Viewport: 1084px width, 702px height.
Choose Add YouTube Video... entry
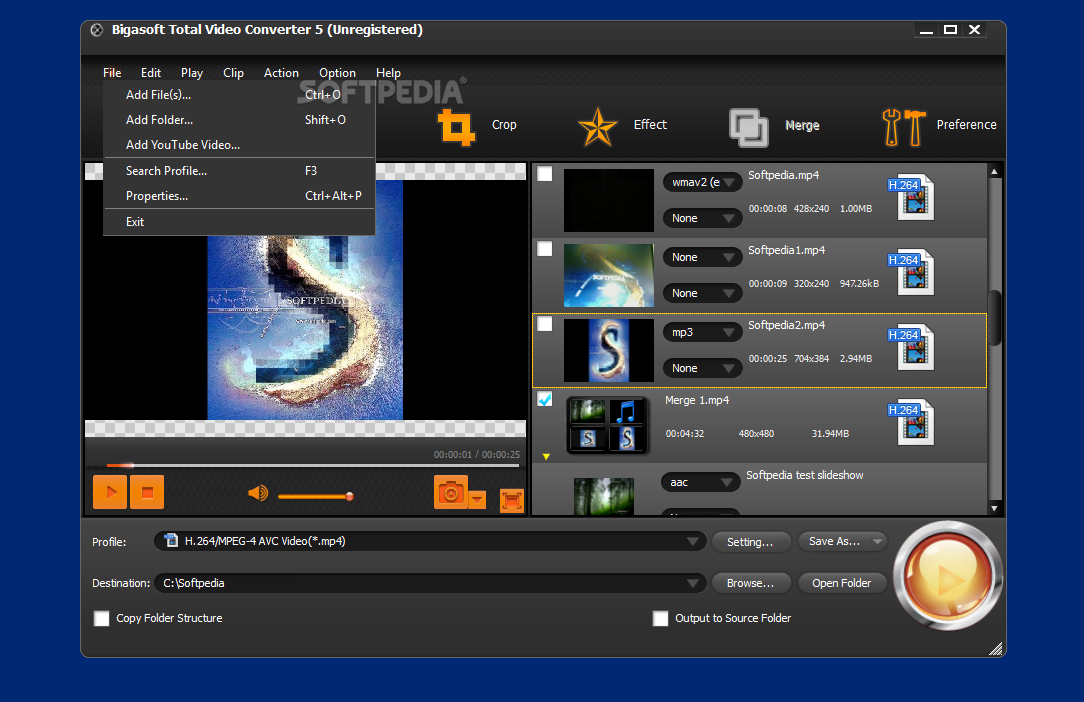tap(239, 145)
